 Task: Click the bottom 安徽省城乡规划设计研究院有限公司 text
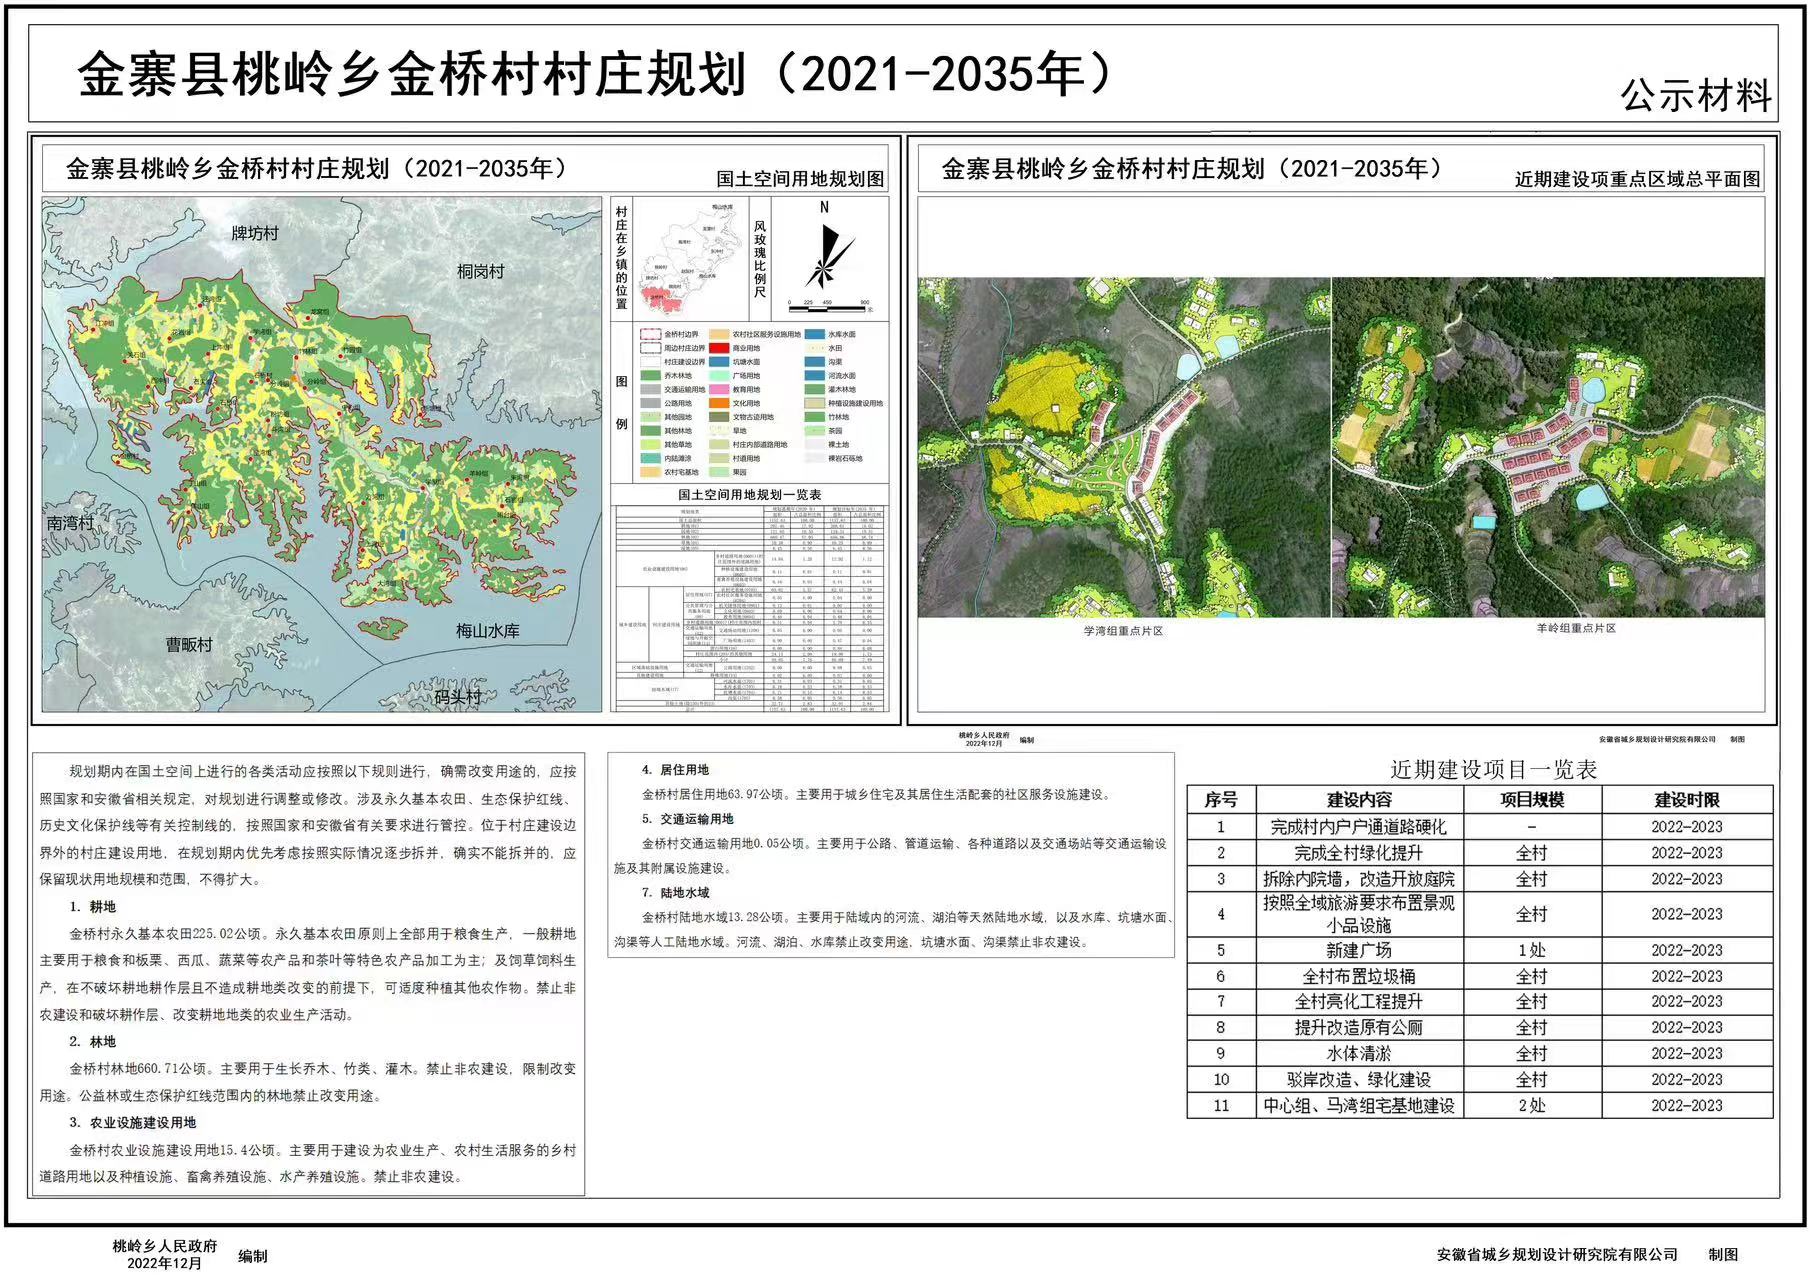[1557, 1255]
